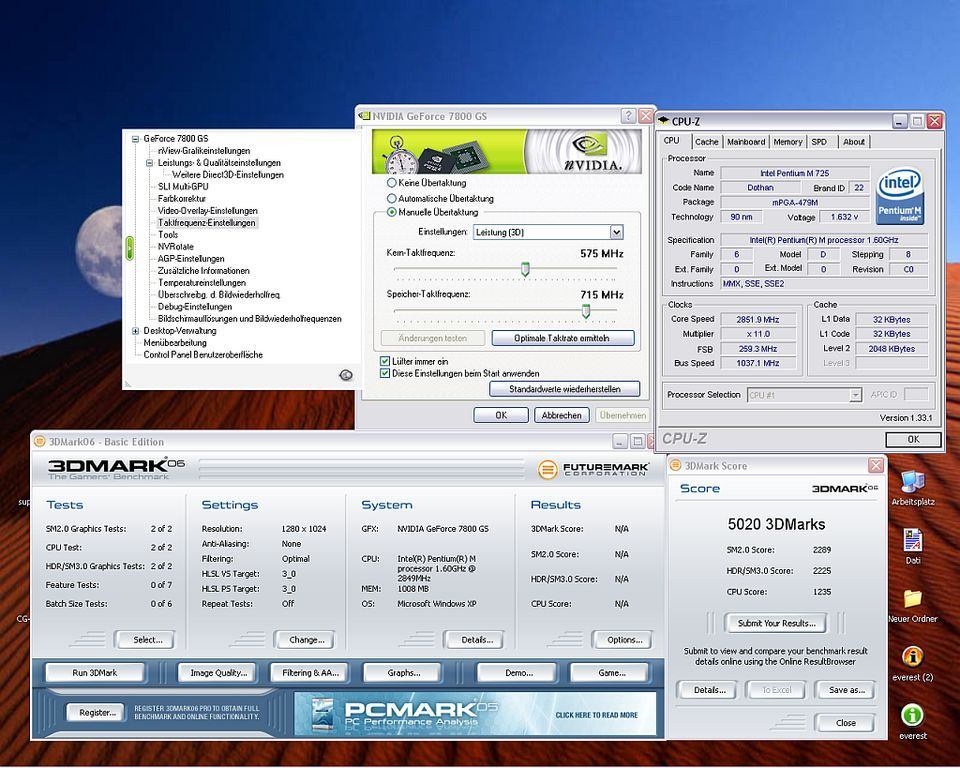960x768 pixels.
Task: Select Temperatureinstellungen tree item
Action: coord(202,283)
